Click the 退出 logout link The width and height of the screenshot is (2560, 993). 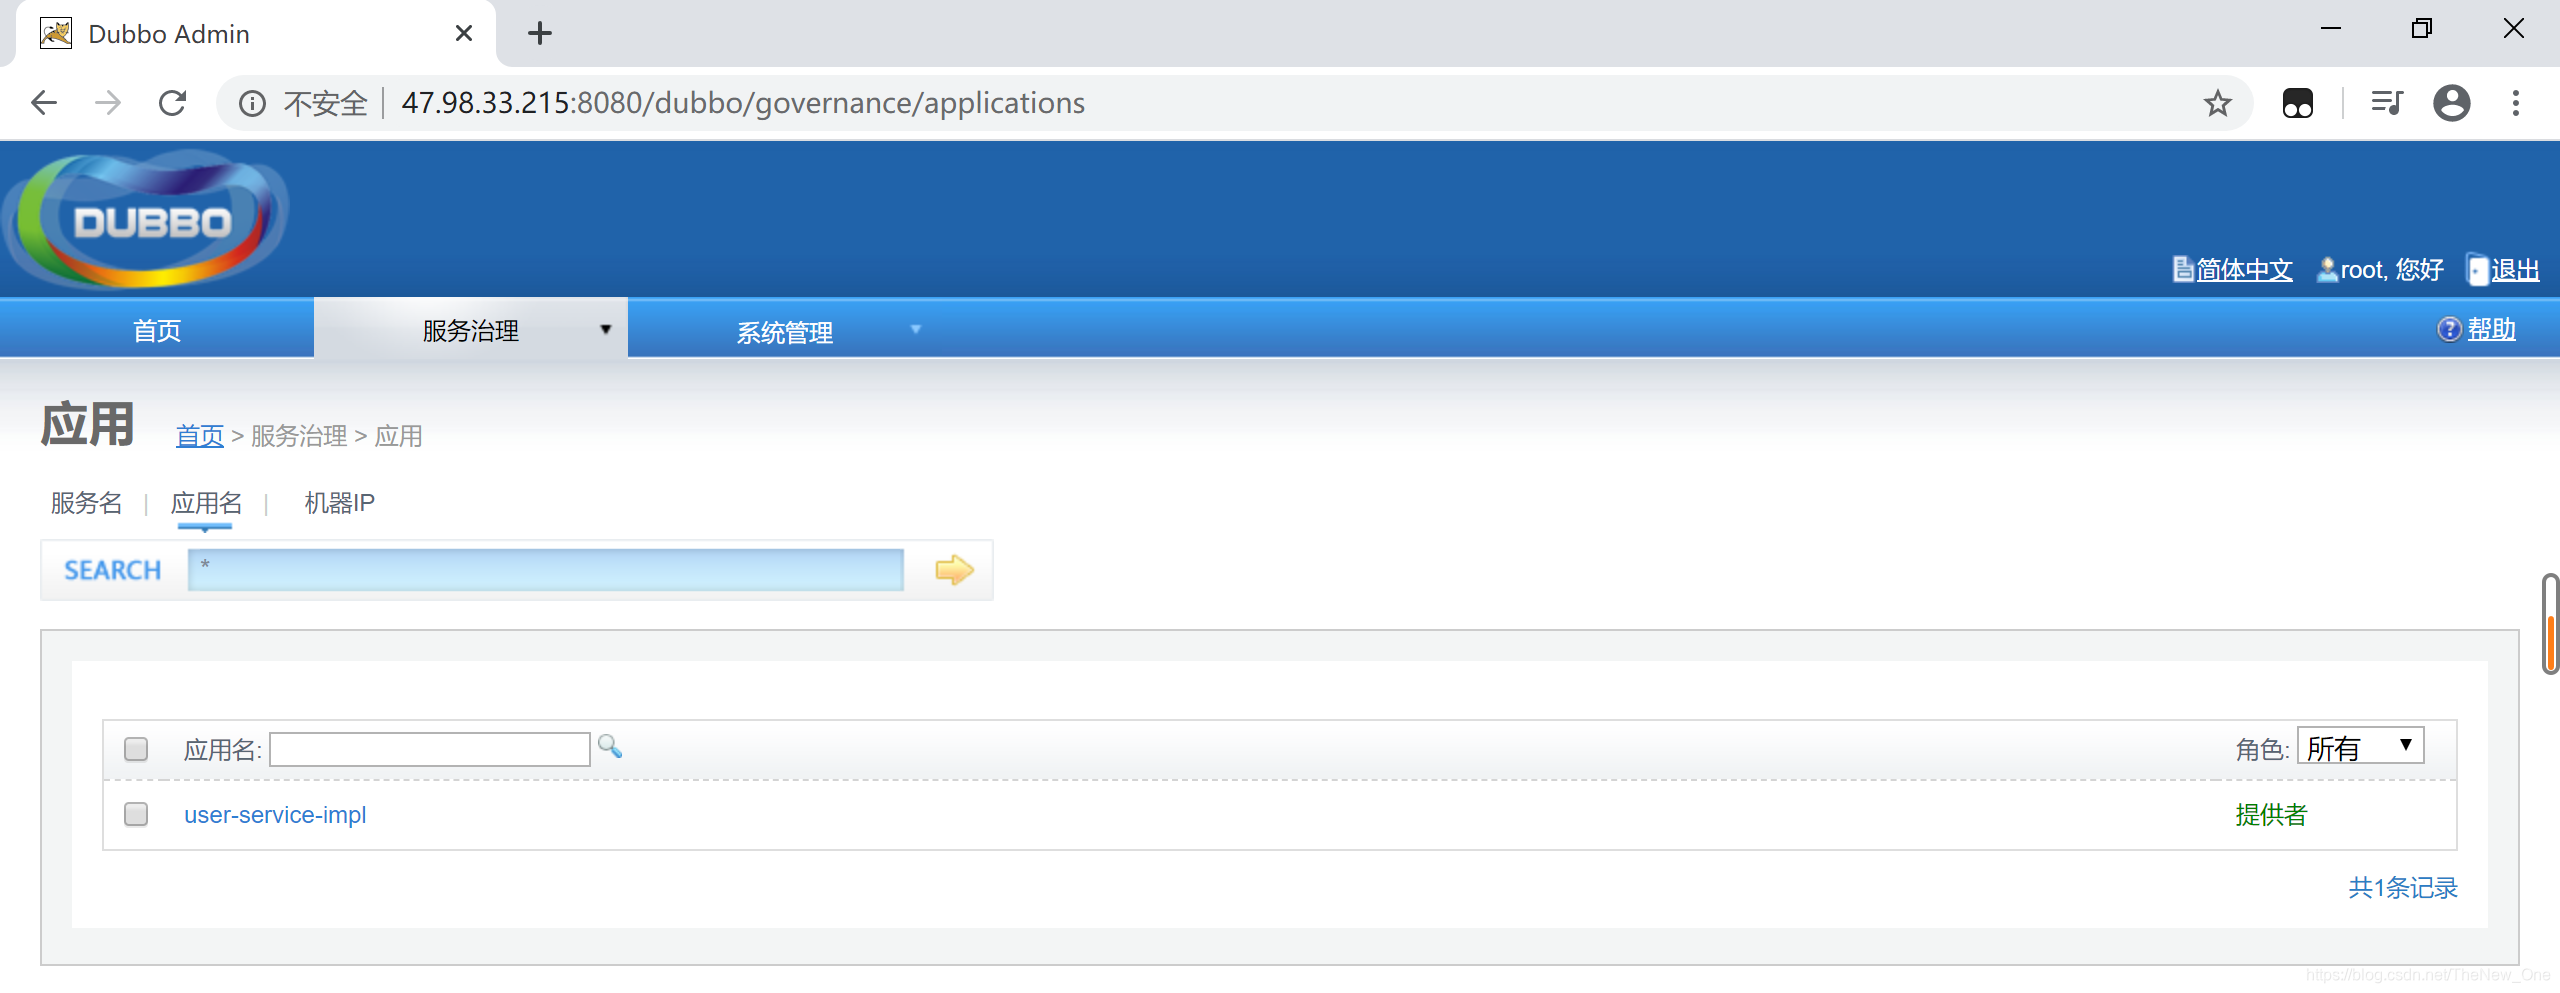pyautogui.click(x=2515, y=270)
